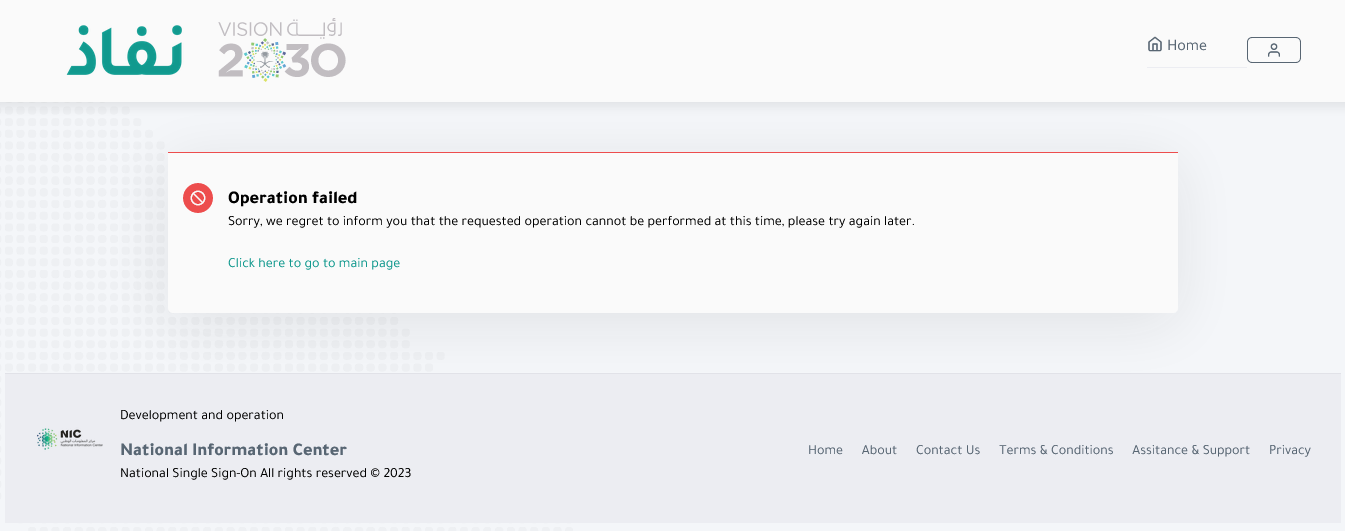The height and width of the screenshot is (531, 1345).
Task: View the Terms & Conditions link
Action: point(1056,450)
